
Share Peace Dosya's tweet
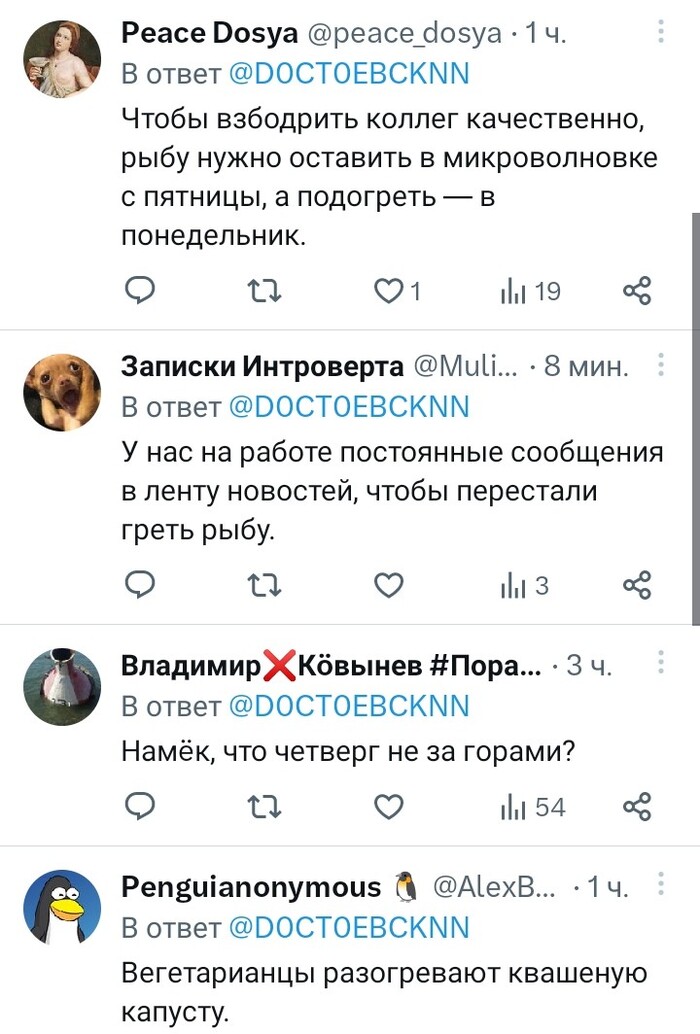tap(637, 291)
